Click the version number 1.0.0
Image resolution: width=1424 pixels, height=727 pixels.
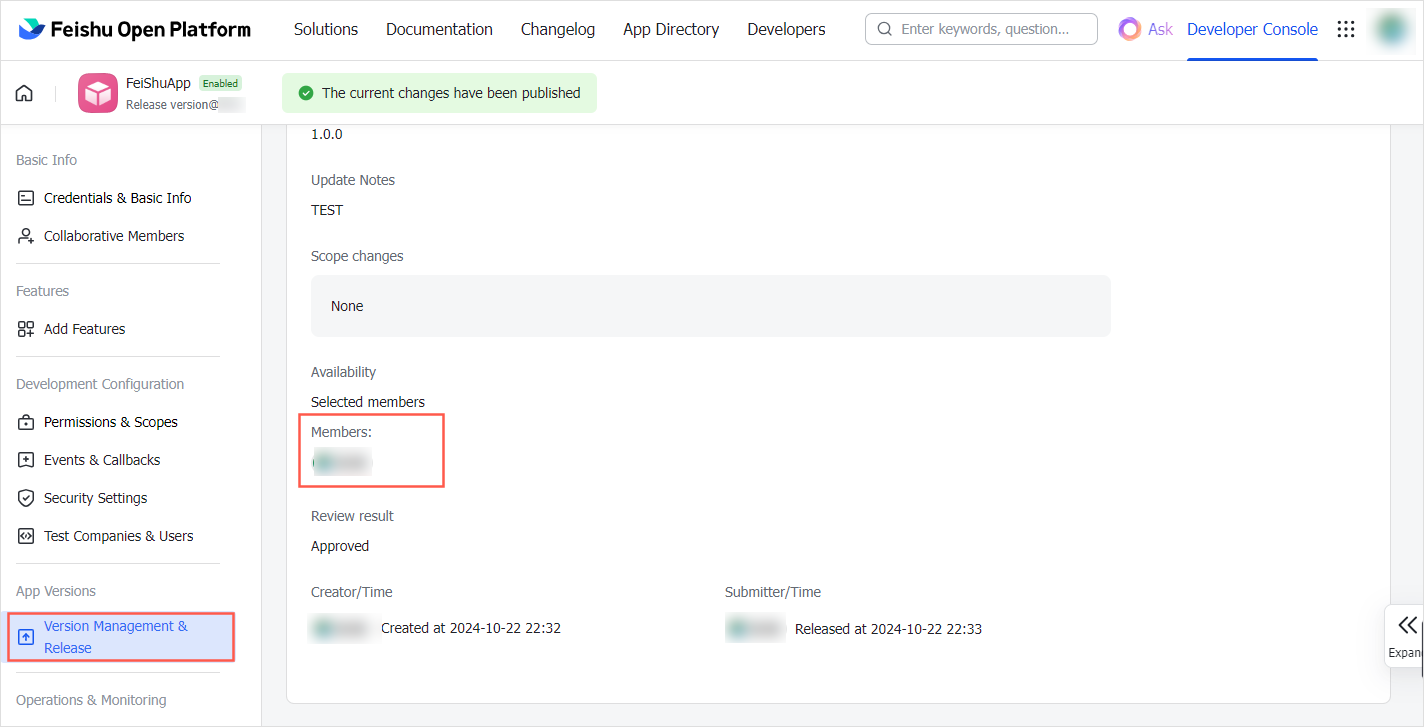[326, 134]
